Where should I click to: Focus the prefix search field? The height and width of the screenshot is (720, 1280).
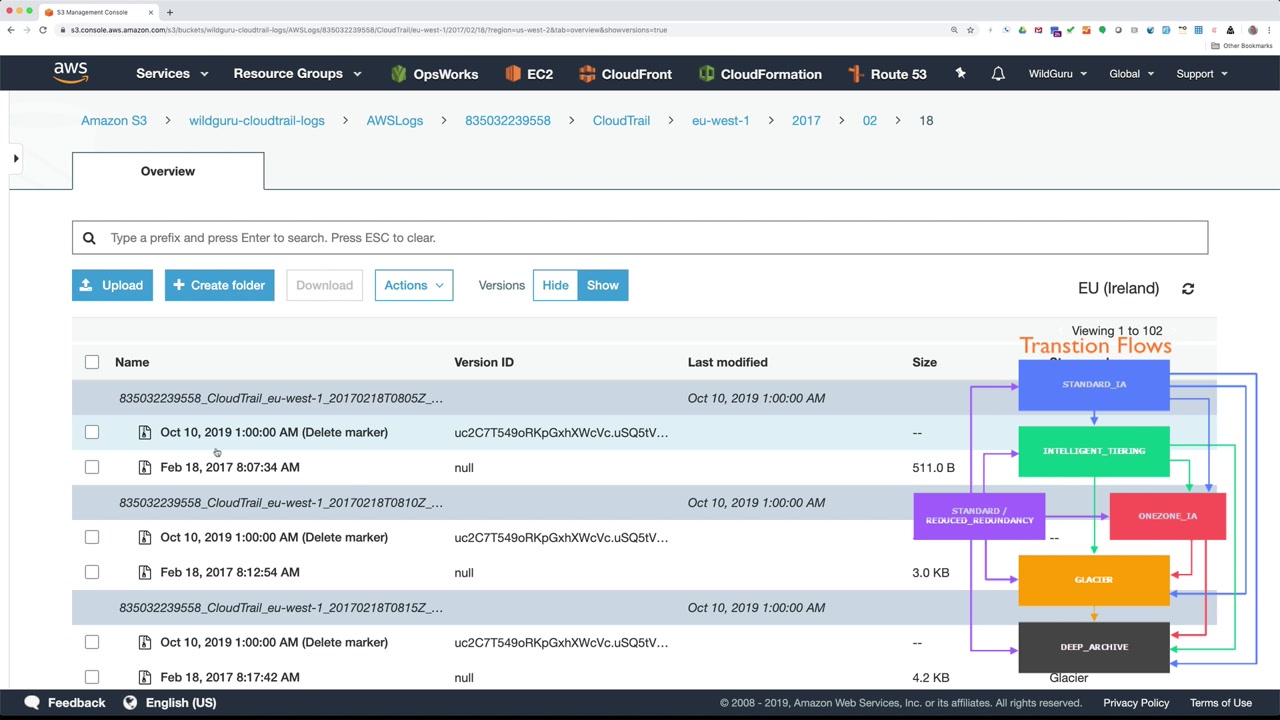[x=640, y=238]
